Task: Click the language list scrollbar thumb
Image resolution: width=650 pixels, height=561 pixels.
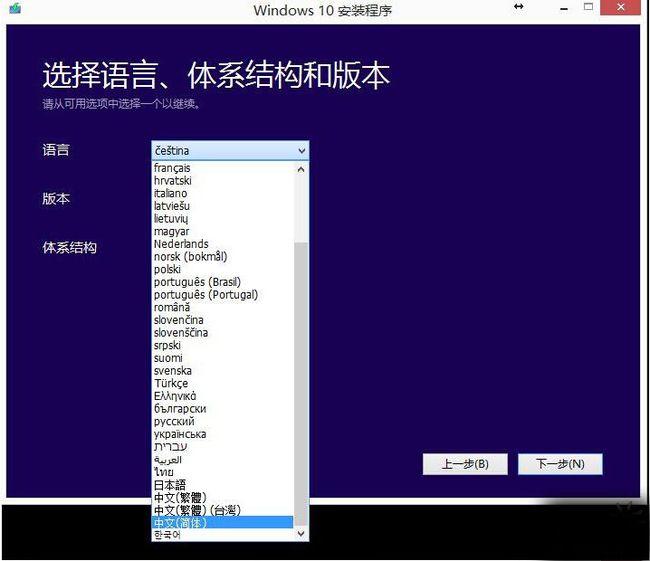Action: (301, 384)
